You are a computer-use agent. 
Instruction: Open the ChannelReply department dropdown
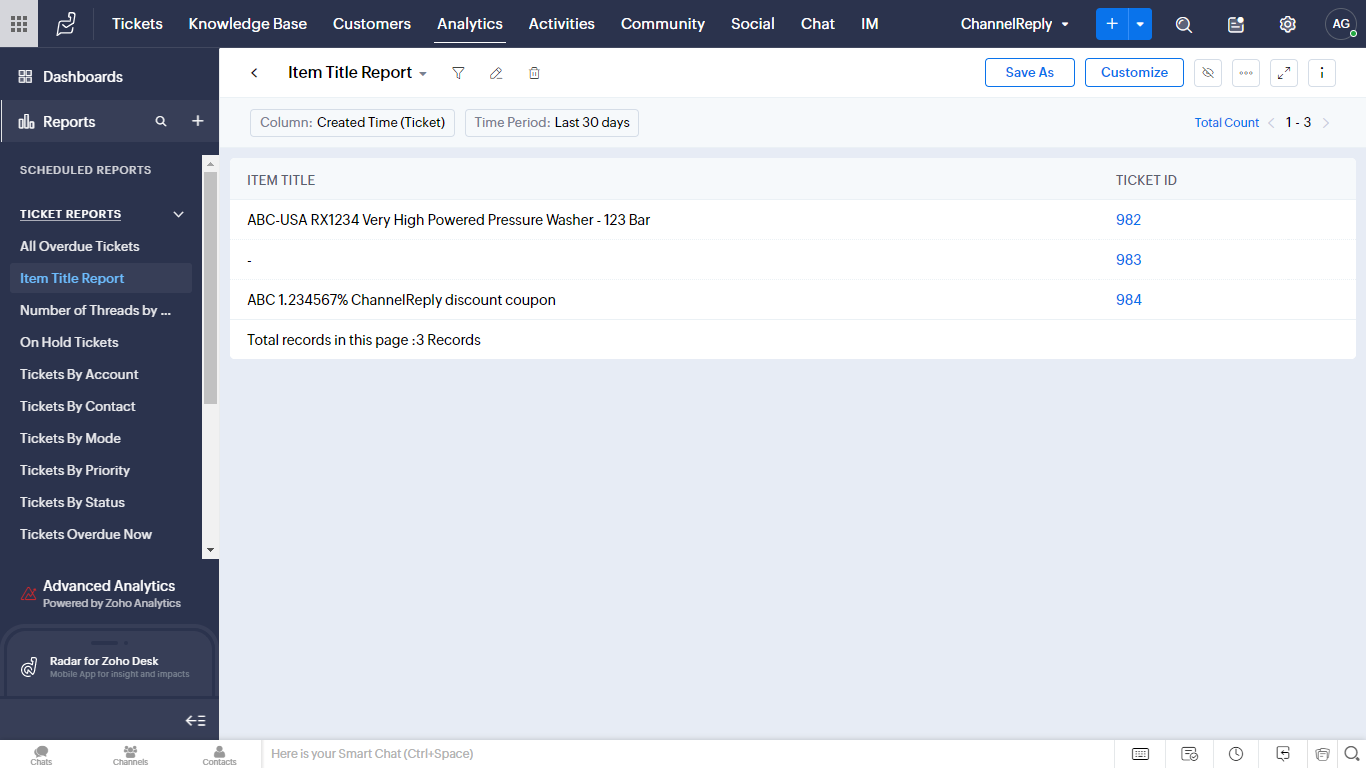[x=1015, y=24]
